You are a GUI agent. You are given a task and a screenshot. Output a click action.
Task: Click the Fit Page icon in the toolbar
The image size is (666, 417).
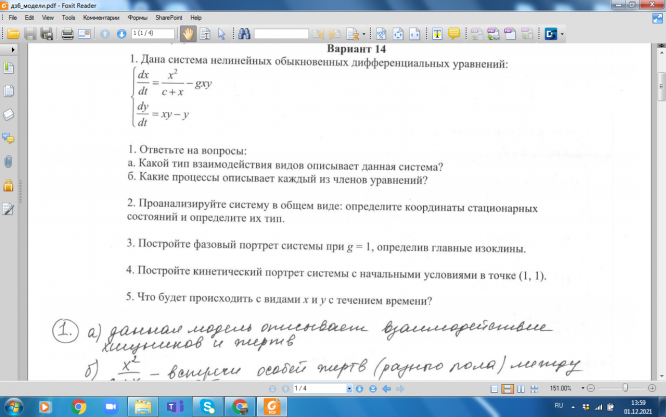[x=398, y=34]
